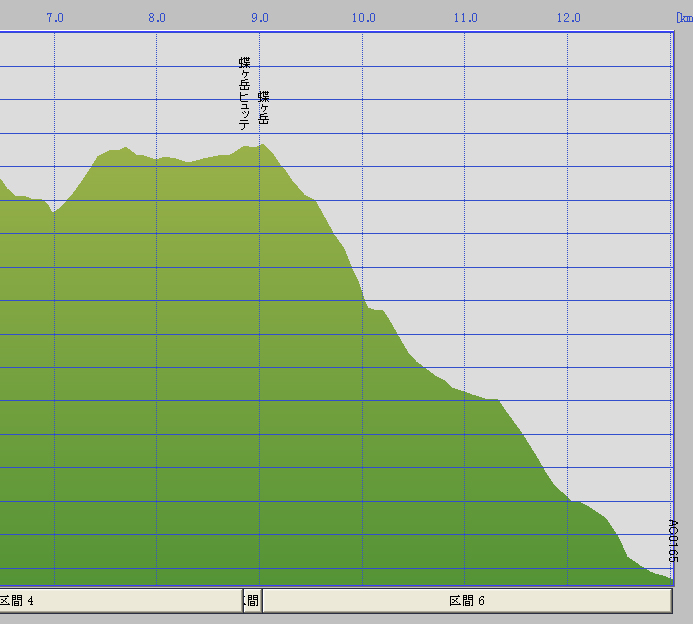
Task: Click the 12.0 distance axis label
Action: (x=568, y=17)
